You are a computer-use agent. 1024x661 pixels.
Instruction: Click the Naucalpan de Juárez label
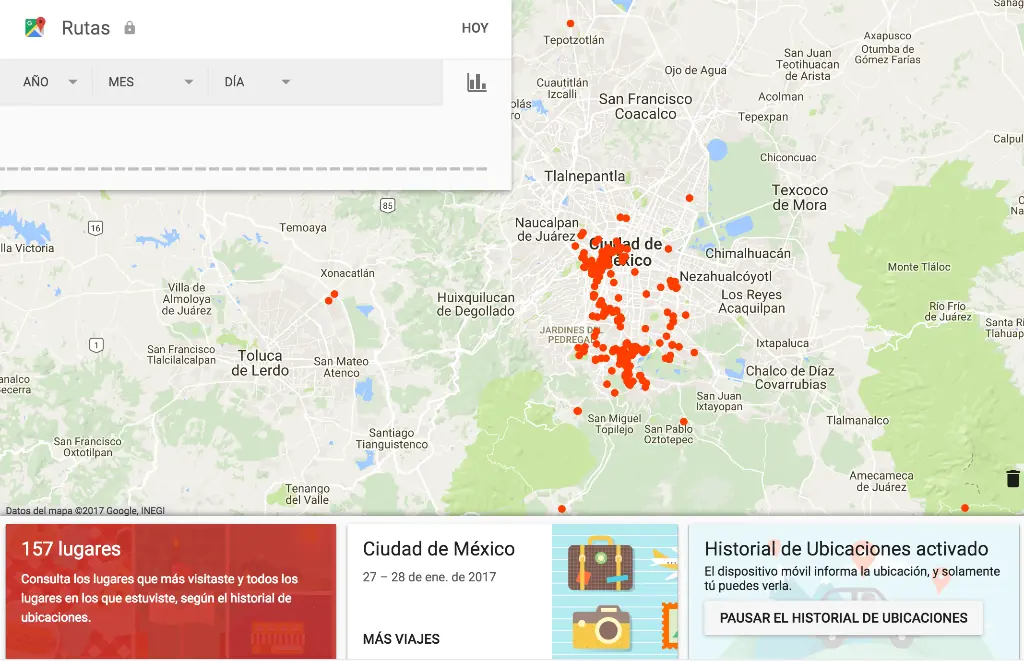pyautogui.click(x=547, y=229)
